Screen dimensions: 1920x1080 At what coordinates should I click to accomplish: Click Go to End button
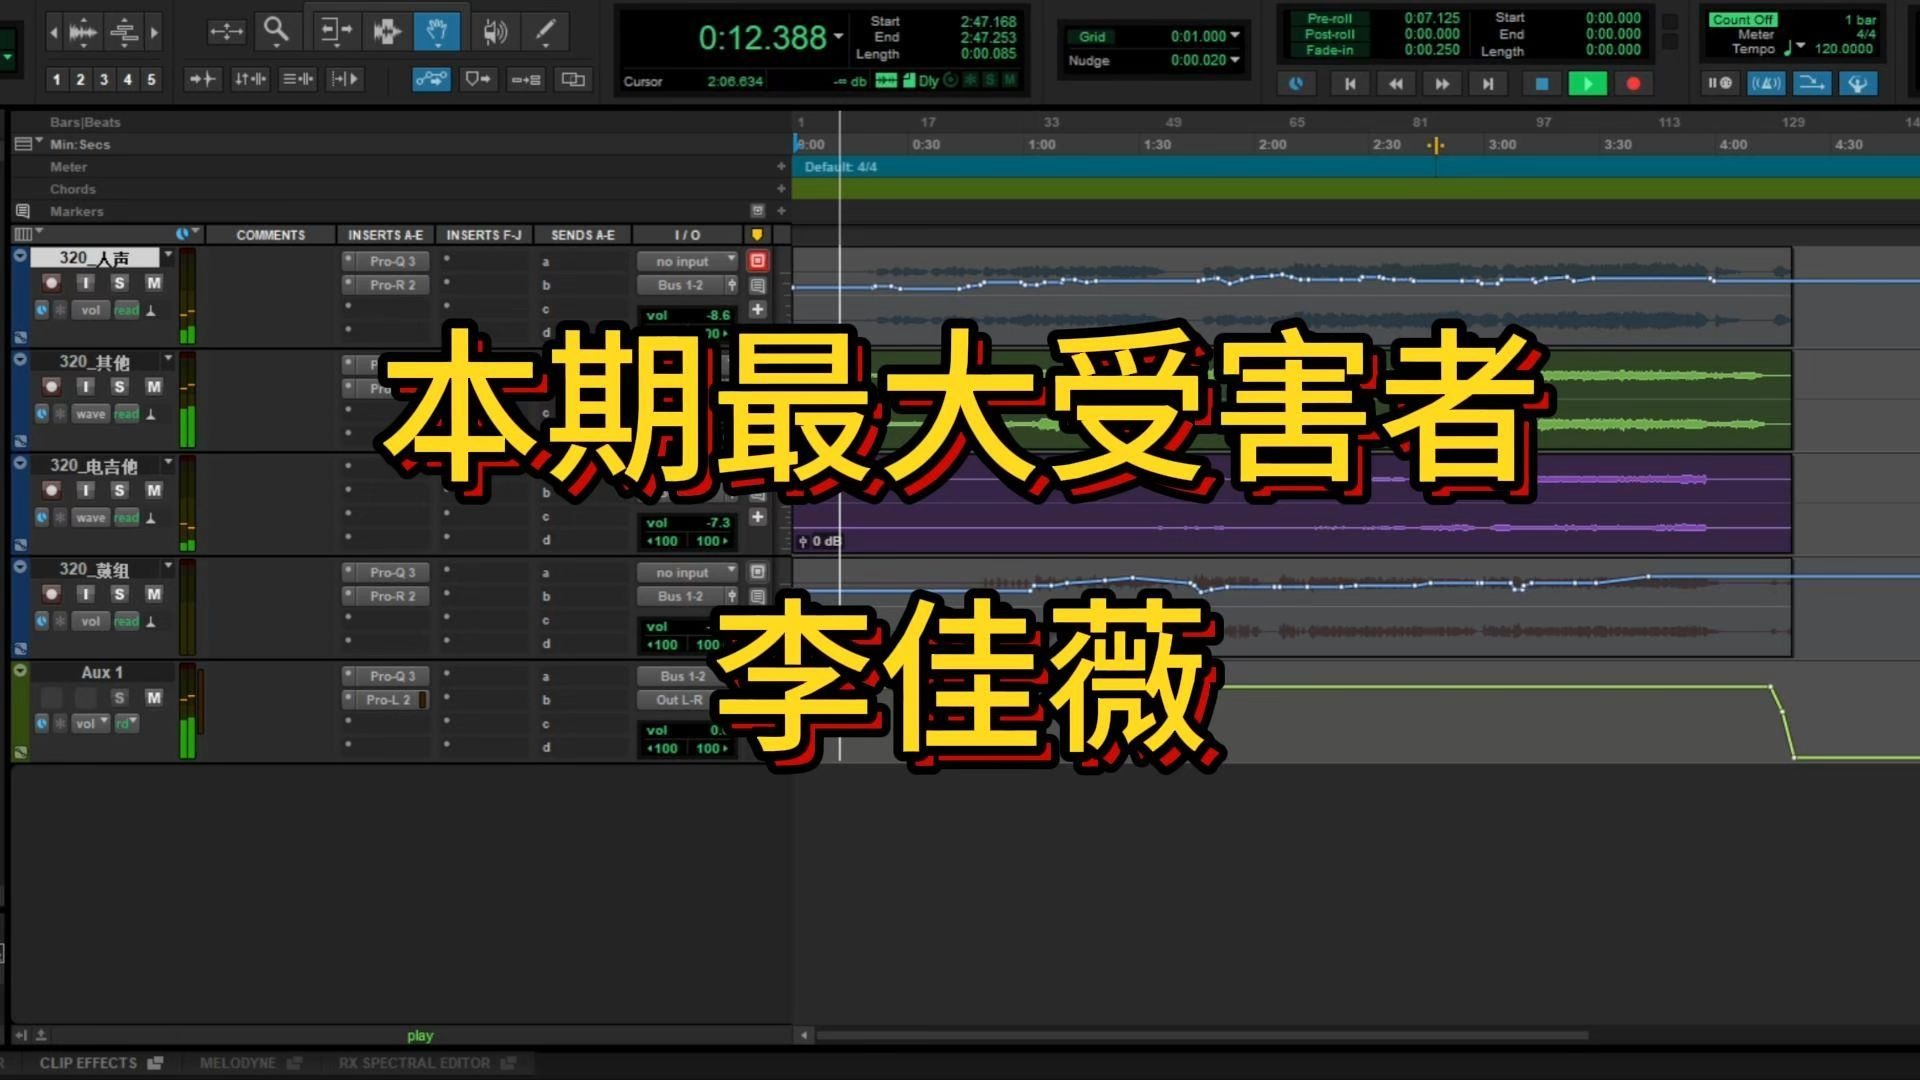click(1488, 84)
